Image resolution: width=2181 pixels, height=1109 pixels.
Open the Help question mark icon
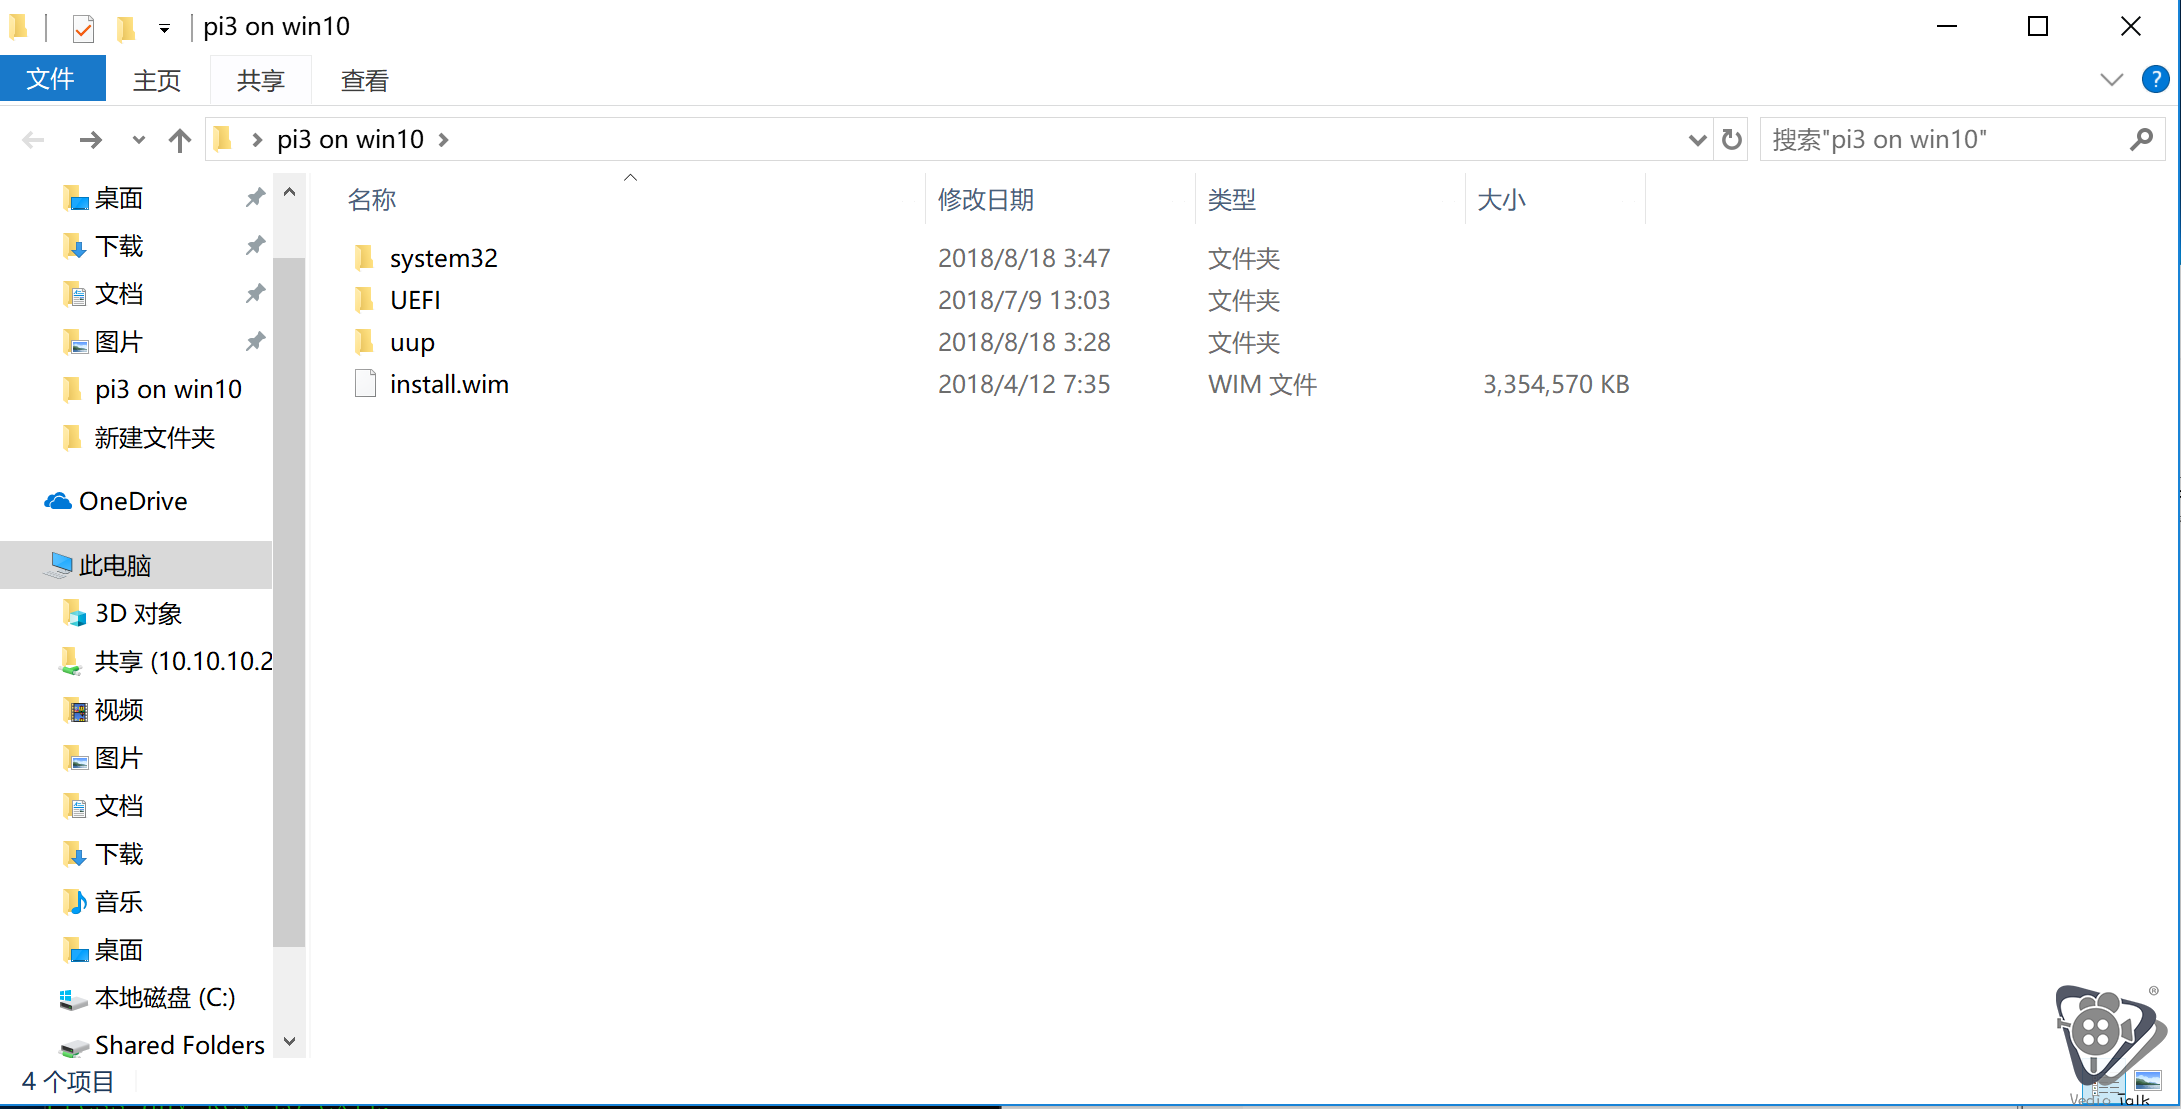(2155, 79)
